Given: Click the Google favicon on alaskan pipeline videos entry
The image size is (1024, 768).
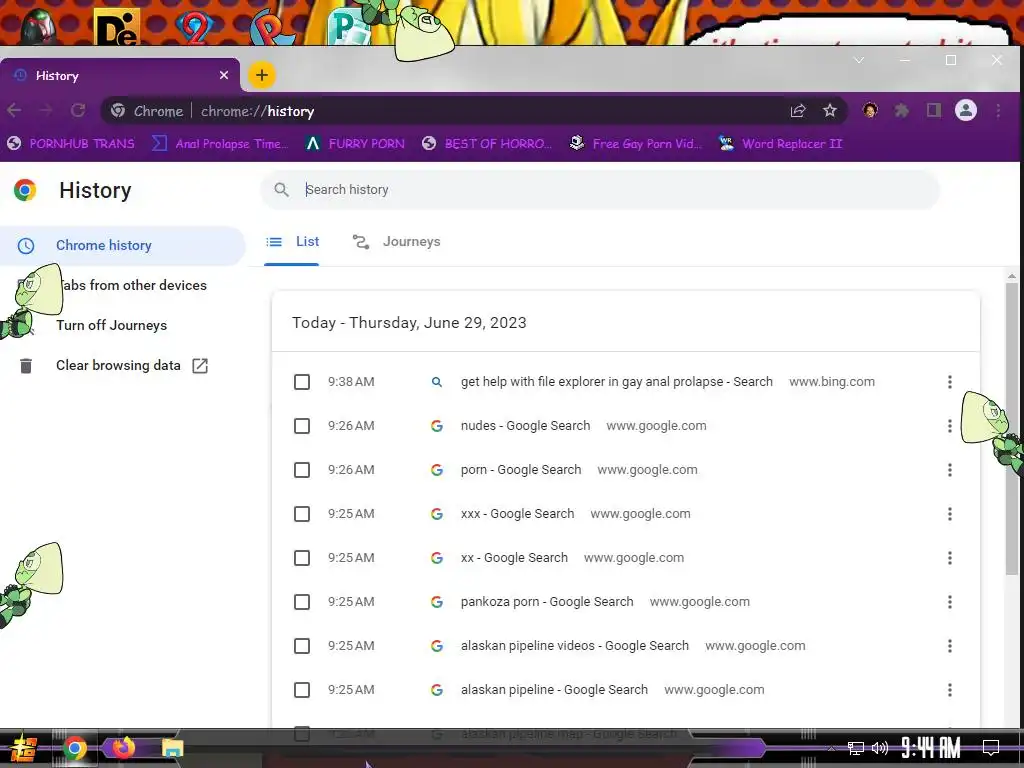Looking at the screenshot, I should coord(437,646).
